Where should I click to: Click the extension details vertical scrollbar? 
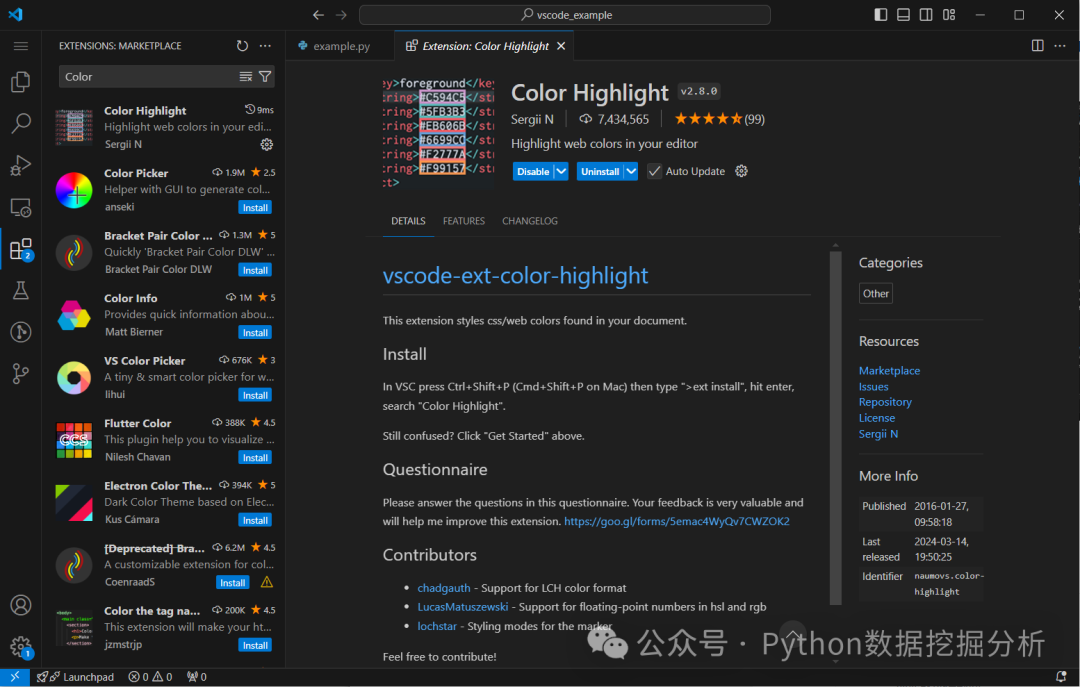[x=835, y=427]
